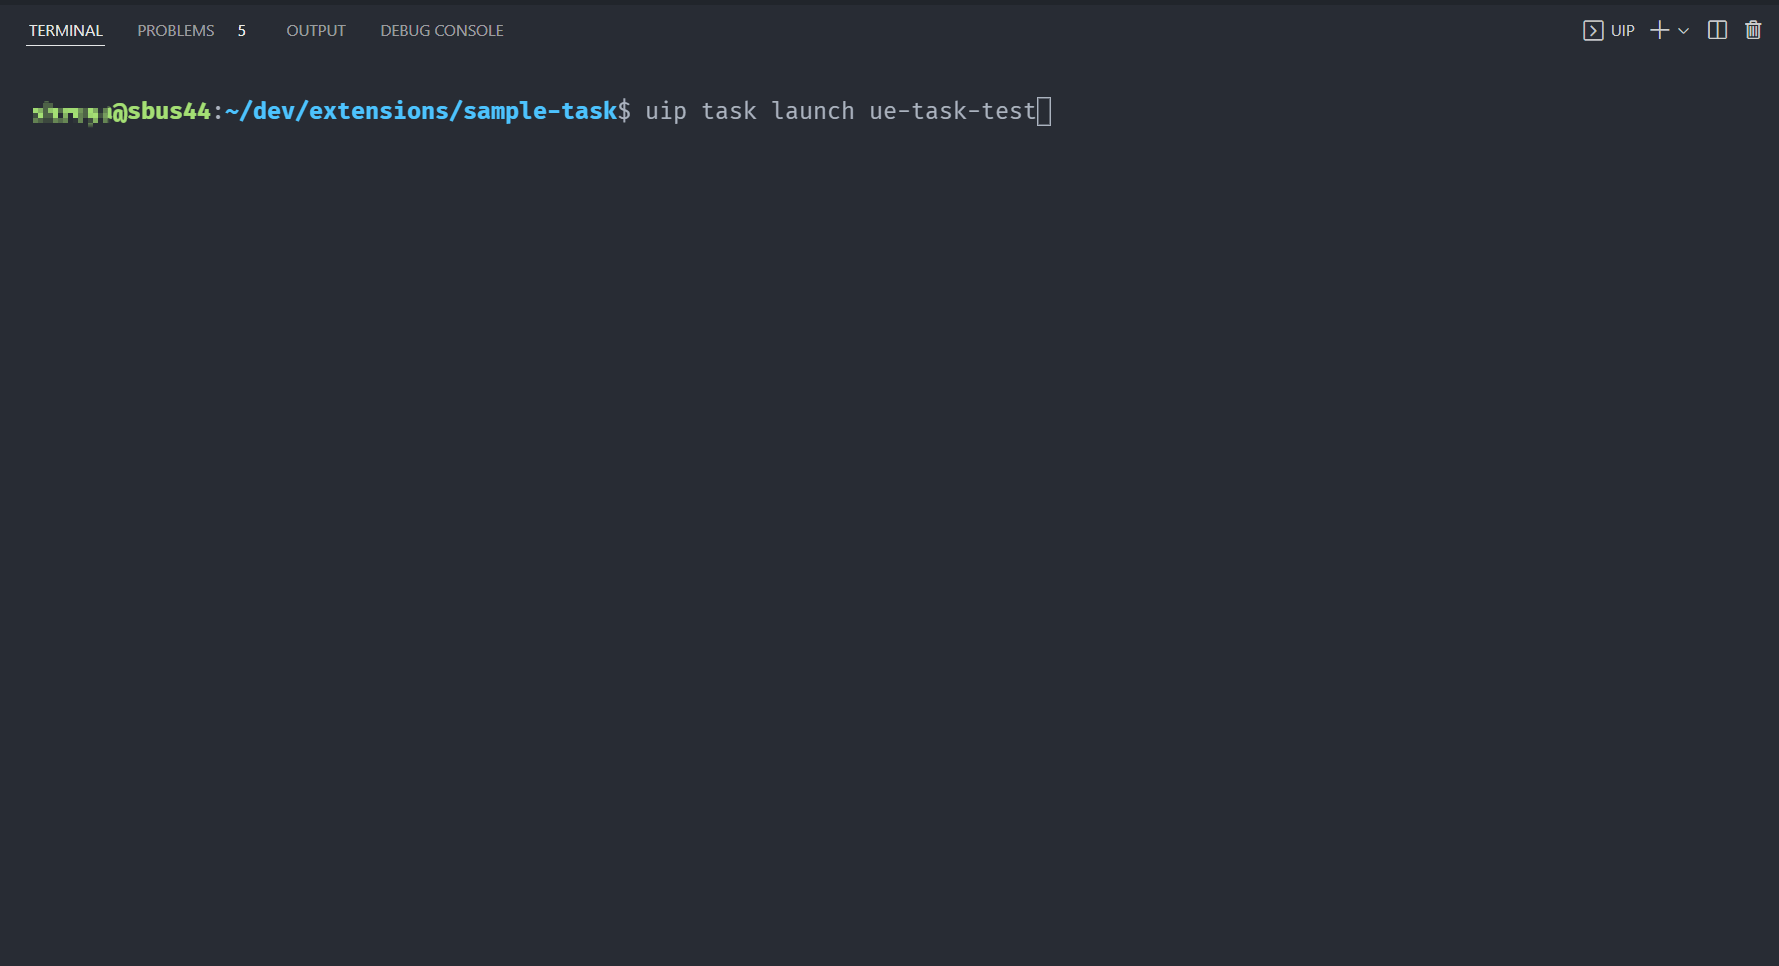Select the DEBUG CONSOLE tab
The image size is (1779, 966).
click(442, 31)
